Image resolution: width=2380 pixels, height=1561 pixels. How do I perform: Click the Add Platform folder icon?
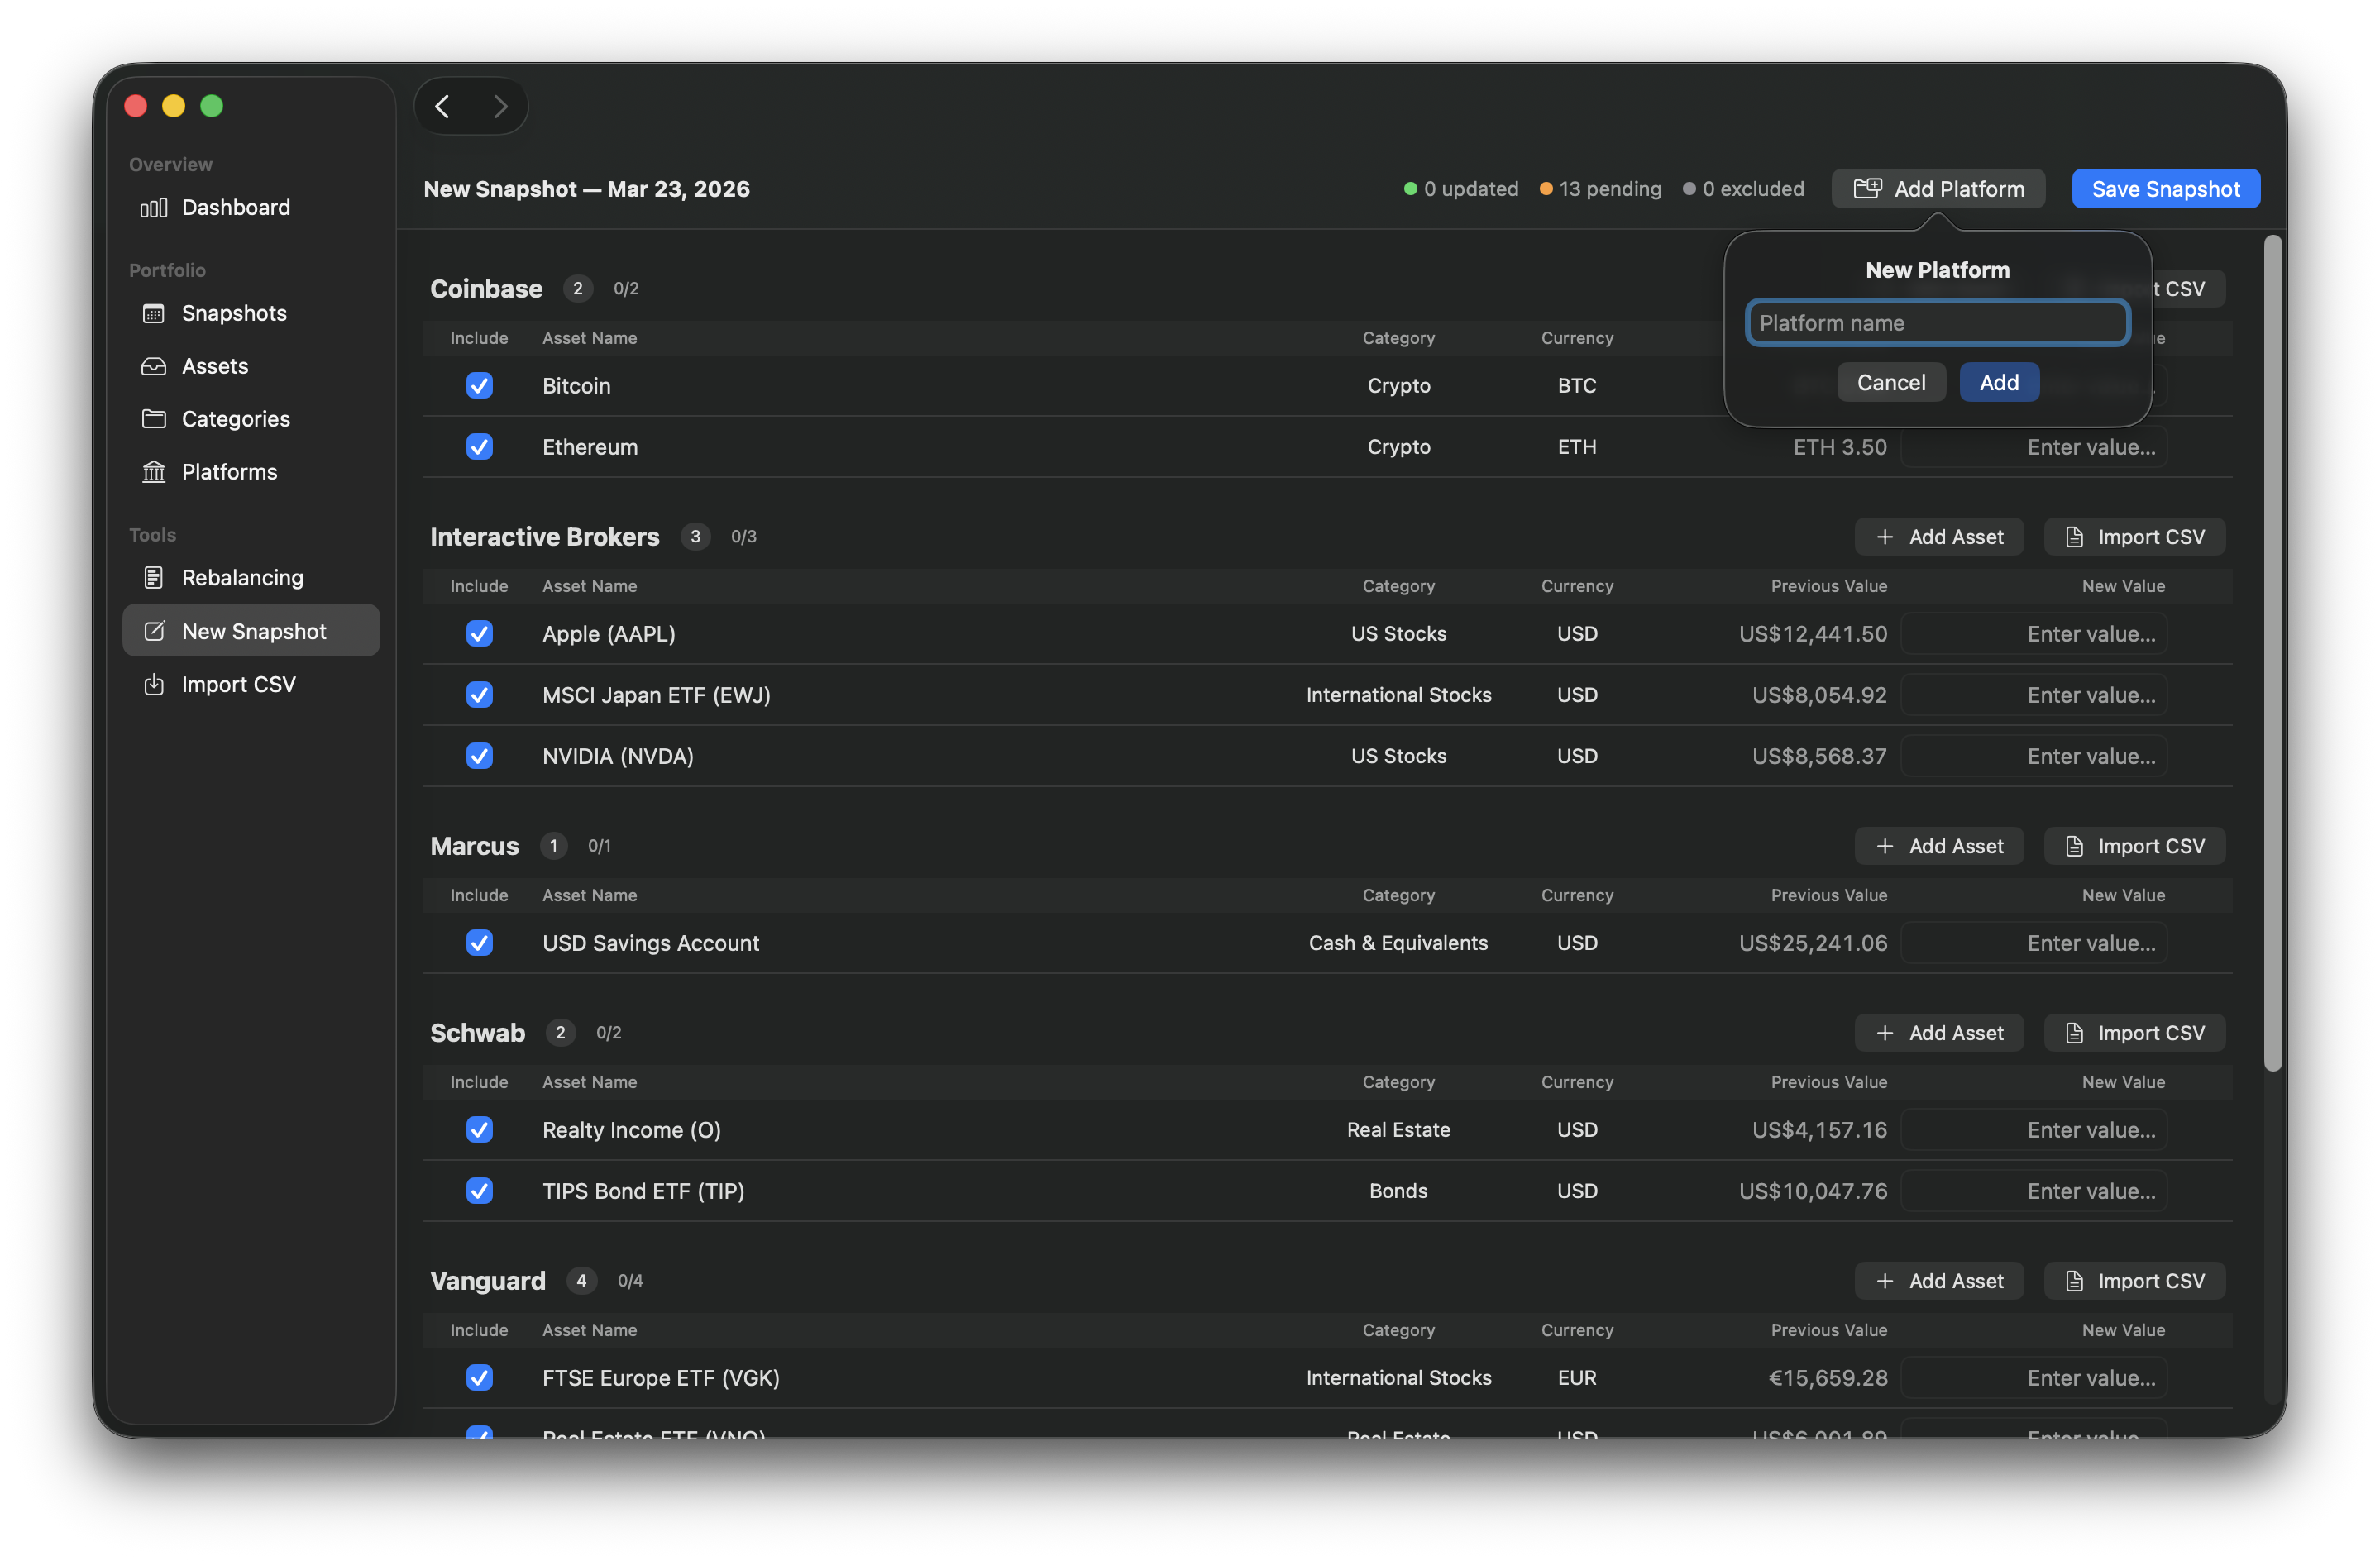pyautogui.click(x=1867, y=189)
